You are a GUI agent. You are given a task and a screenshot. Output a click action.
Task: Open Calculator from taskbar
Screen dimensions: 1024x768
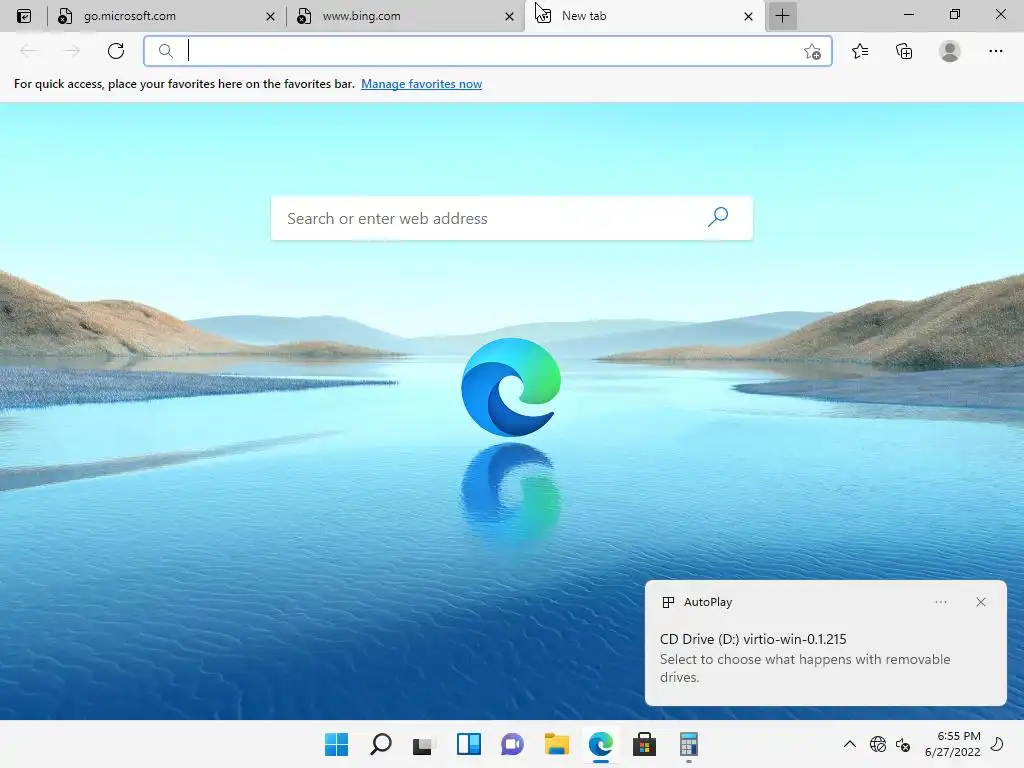688,744
